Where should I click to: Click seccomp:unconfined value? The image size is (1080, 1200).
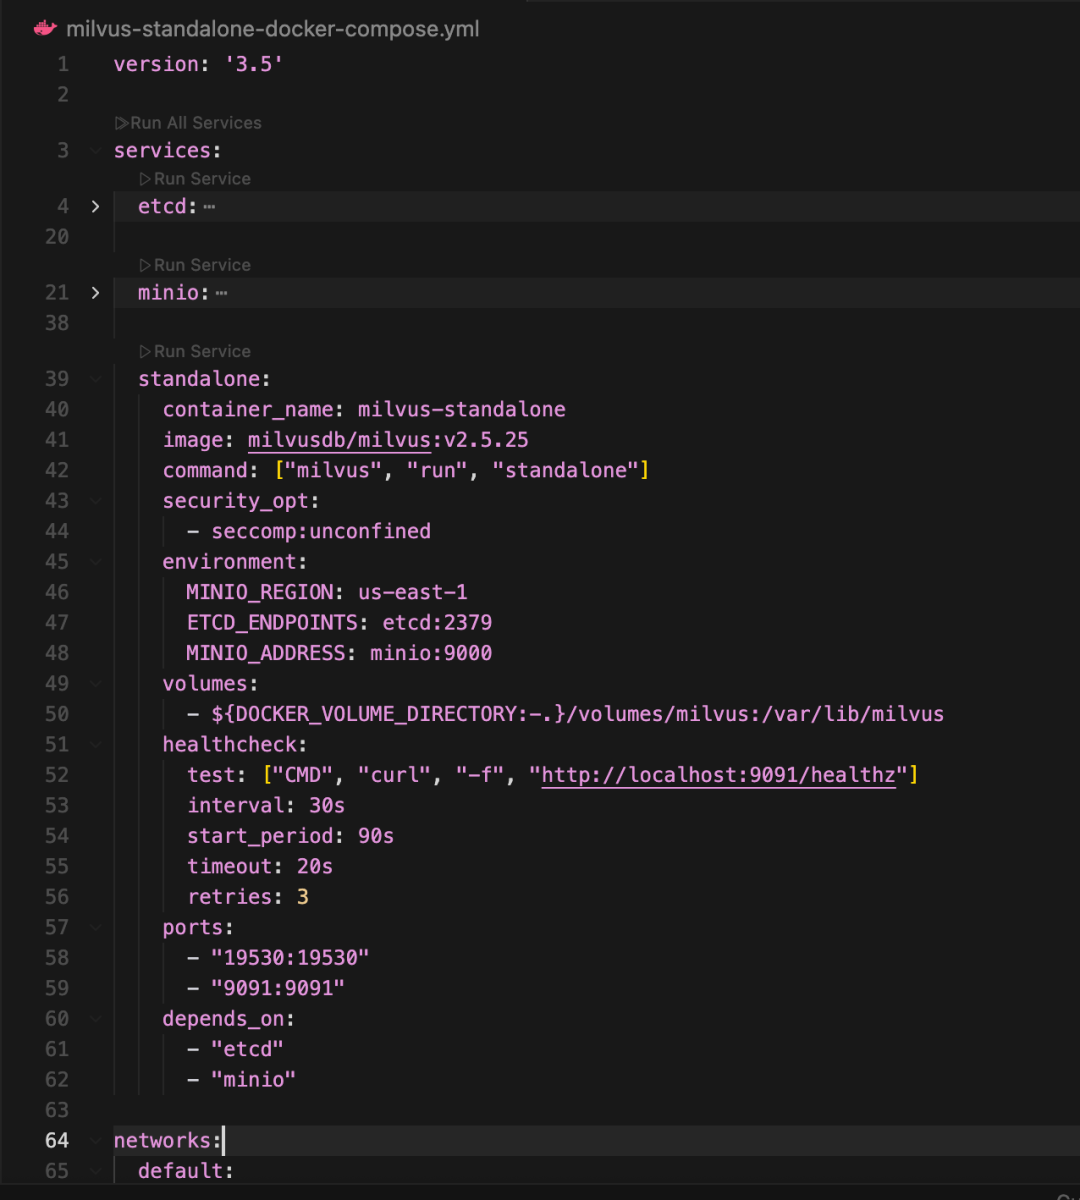pos(321,531)
